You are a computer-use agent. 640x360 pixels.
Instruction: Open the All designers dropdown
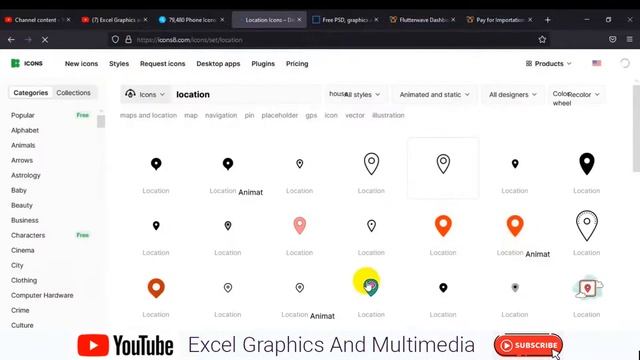pyautogui.click(x=513, y=95)
